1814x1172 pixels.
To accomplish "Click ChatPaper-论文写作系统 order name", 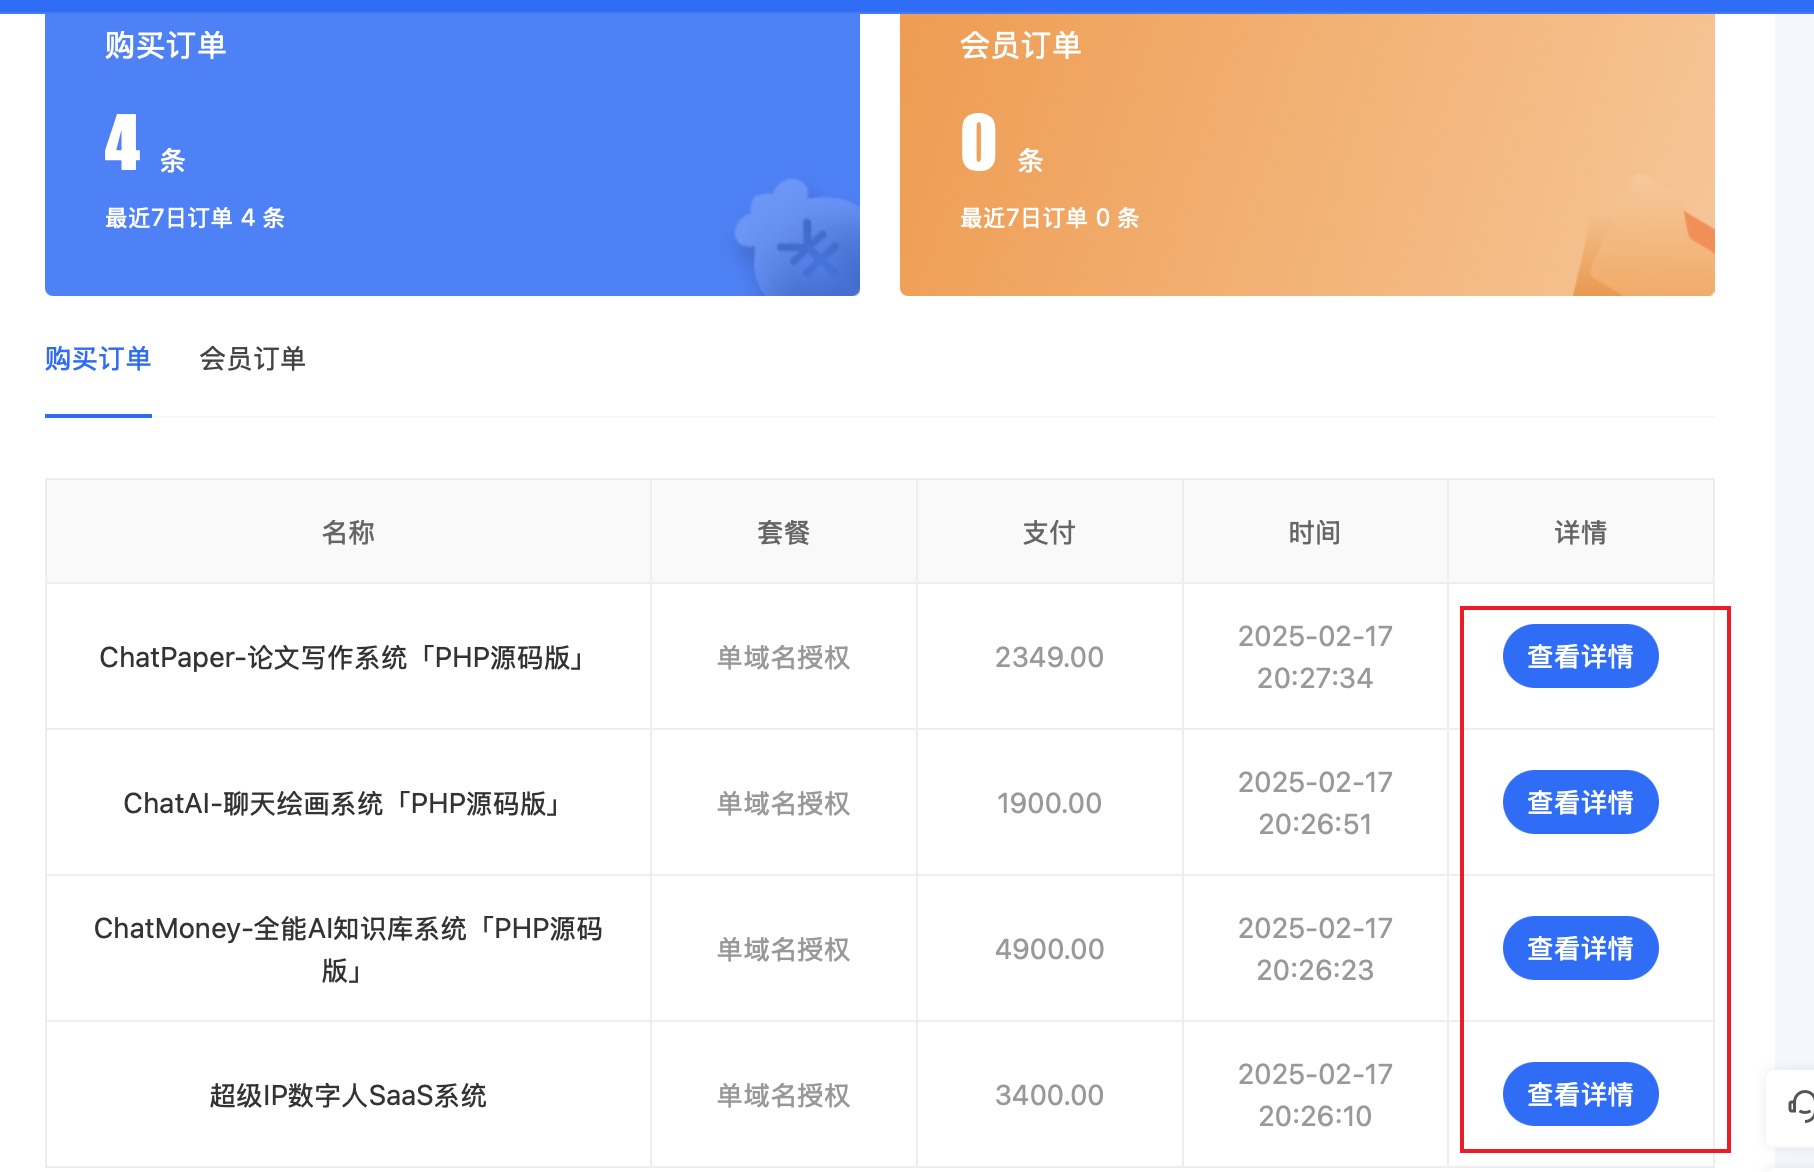I will [342, 657].
